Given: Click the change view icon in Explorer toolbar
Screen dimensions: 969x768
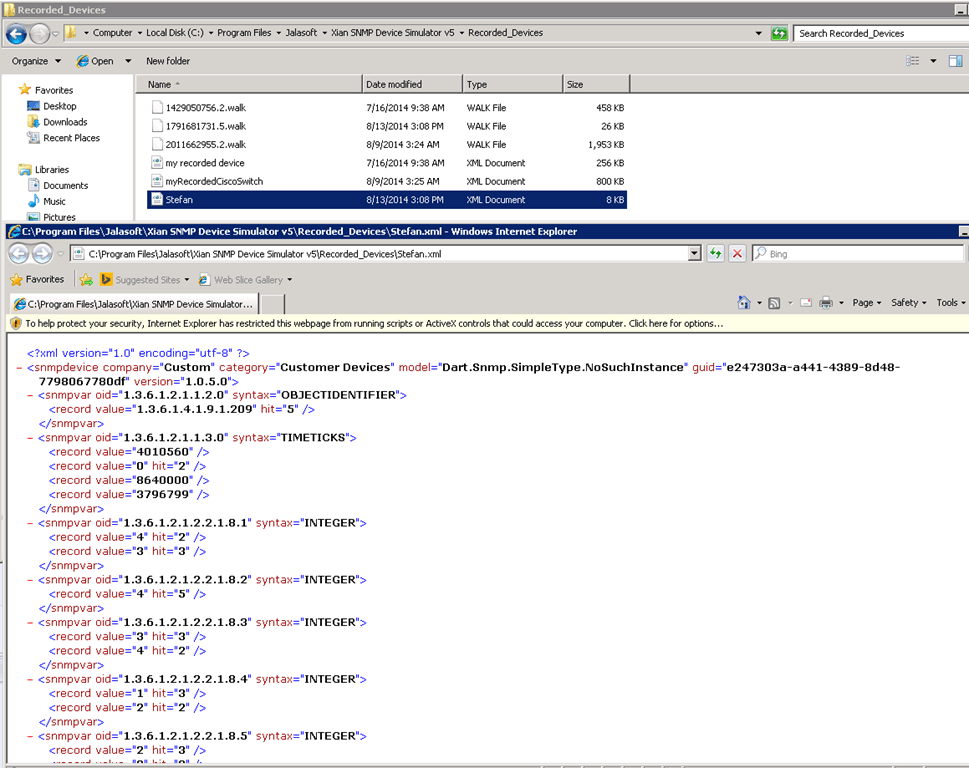Looking at the screenshot, I should (x=913, y=61).
